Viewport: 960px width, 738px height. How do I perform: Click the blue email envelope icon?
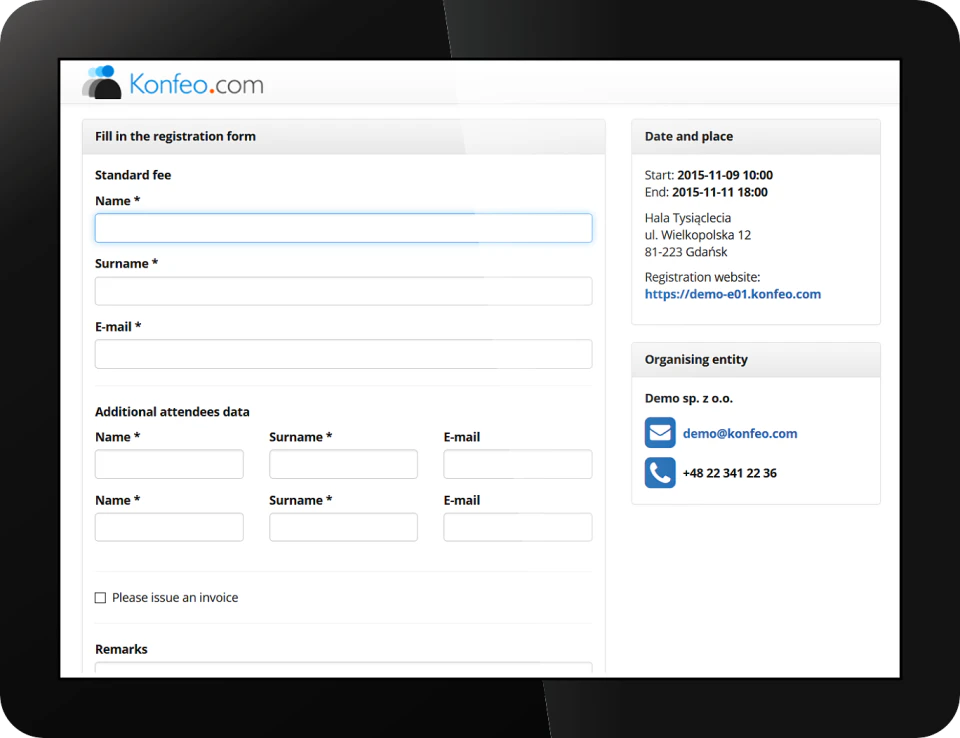click(x=659, y=432)
